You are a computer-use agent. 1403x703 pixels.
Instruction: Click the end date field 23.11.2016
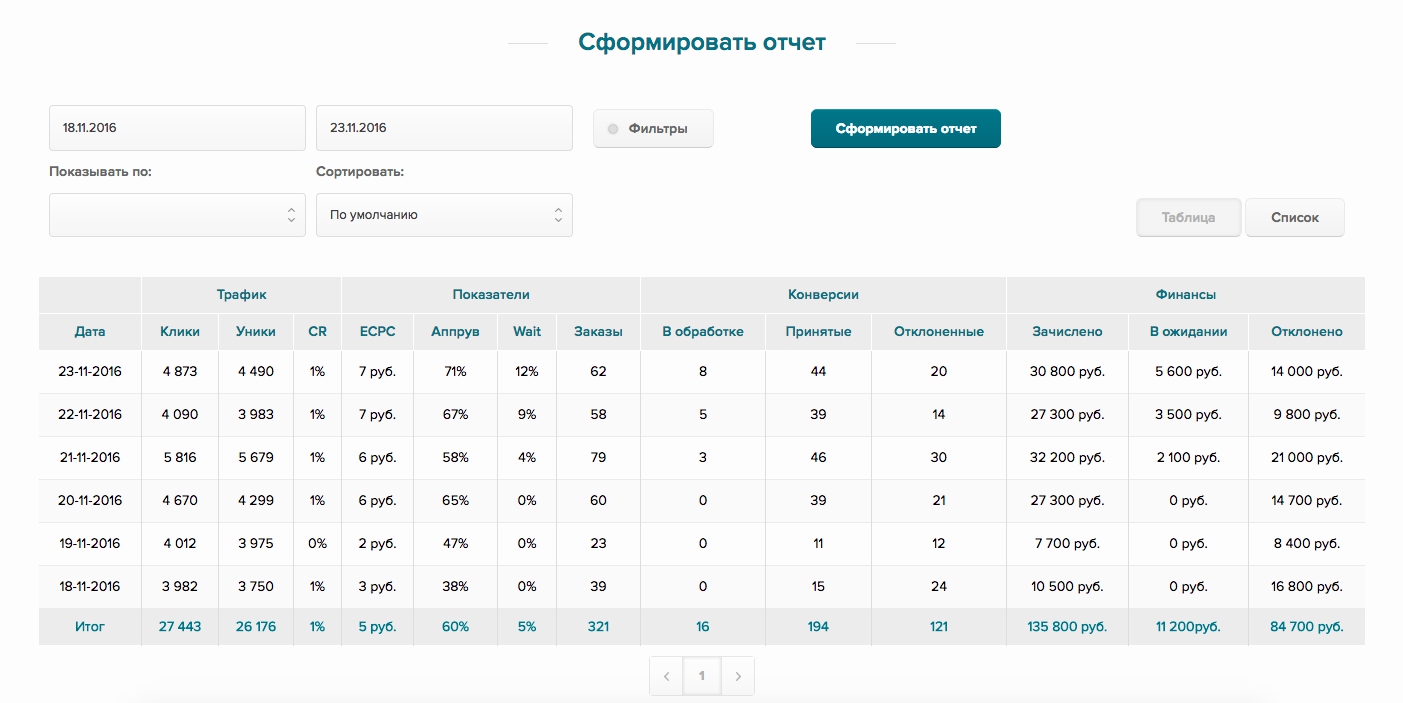444,128
